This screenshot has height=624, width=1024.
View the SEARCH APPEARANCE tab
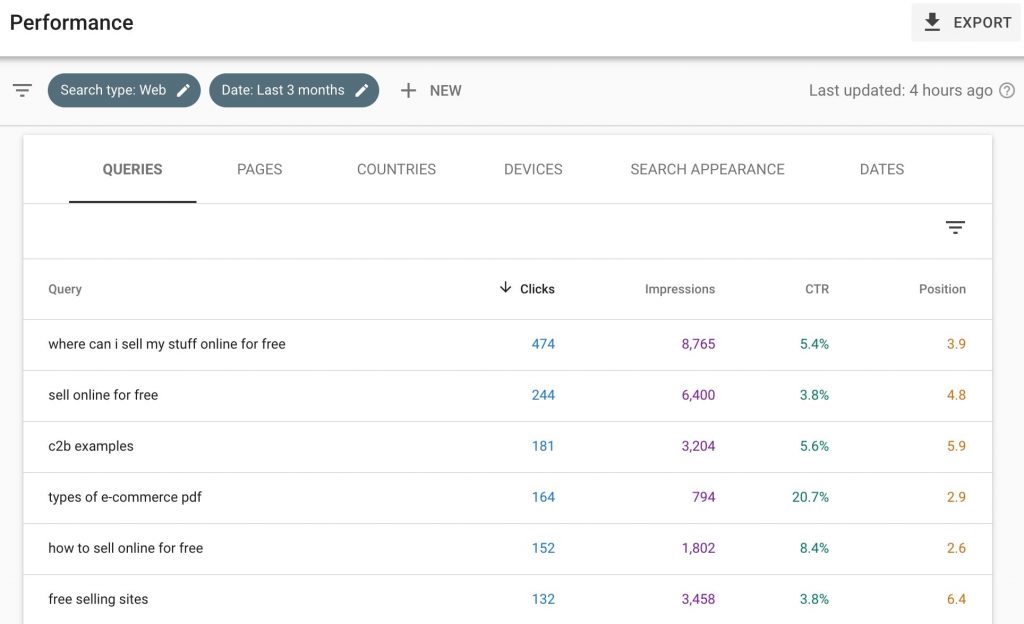[707, 169]
